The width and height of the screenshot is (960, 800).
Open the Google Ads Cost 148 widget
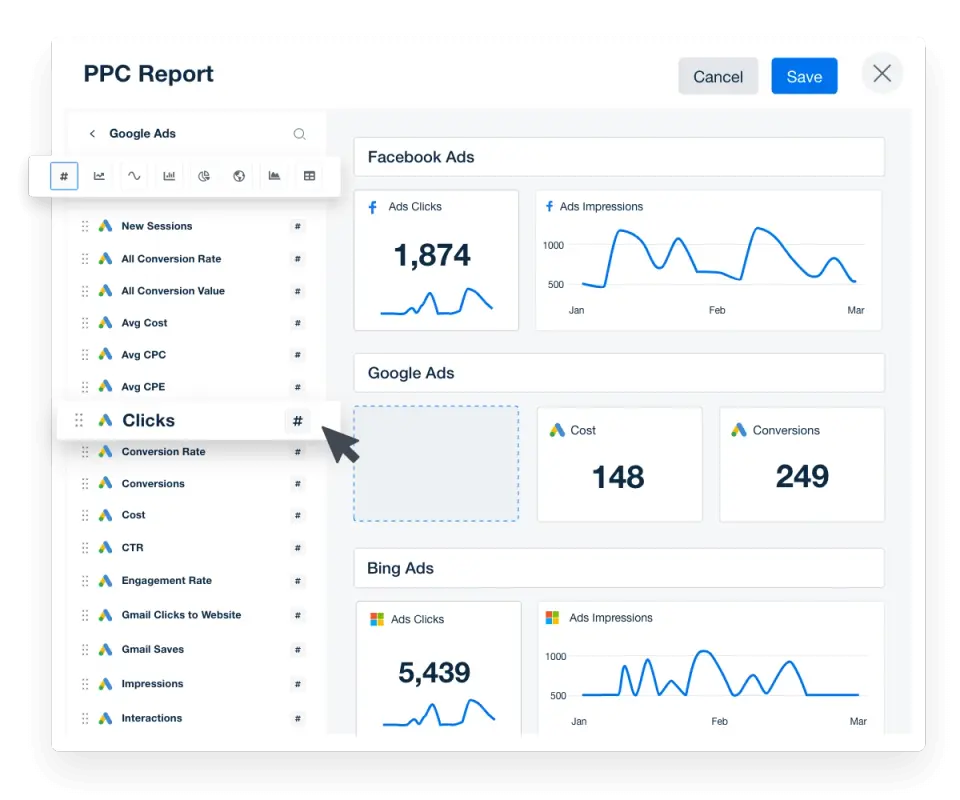coord(620,465)
